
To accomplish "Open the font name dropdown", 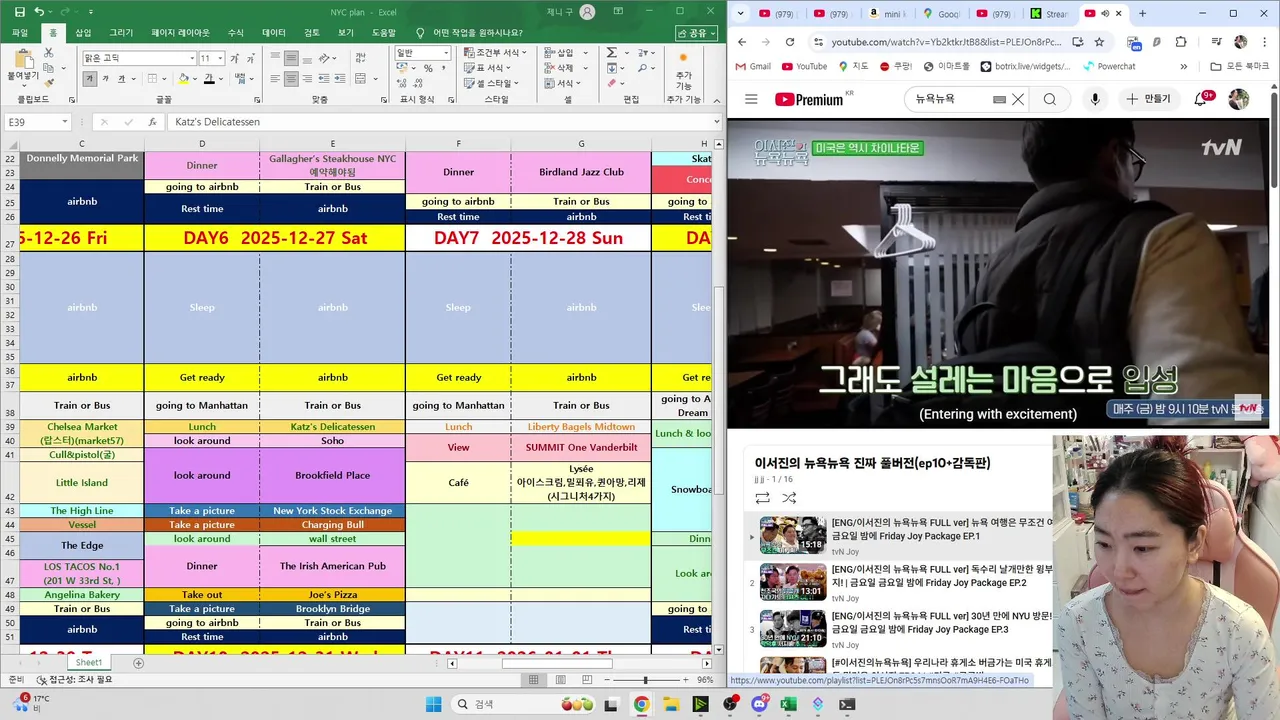I will coord(192,58).
